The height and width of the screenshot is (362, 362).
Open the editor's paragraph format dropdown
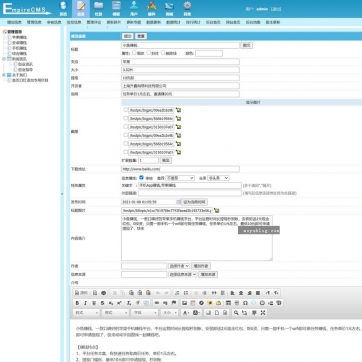coord(115,313)
